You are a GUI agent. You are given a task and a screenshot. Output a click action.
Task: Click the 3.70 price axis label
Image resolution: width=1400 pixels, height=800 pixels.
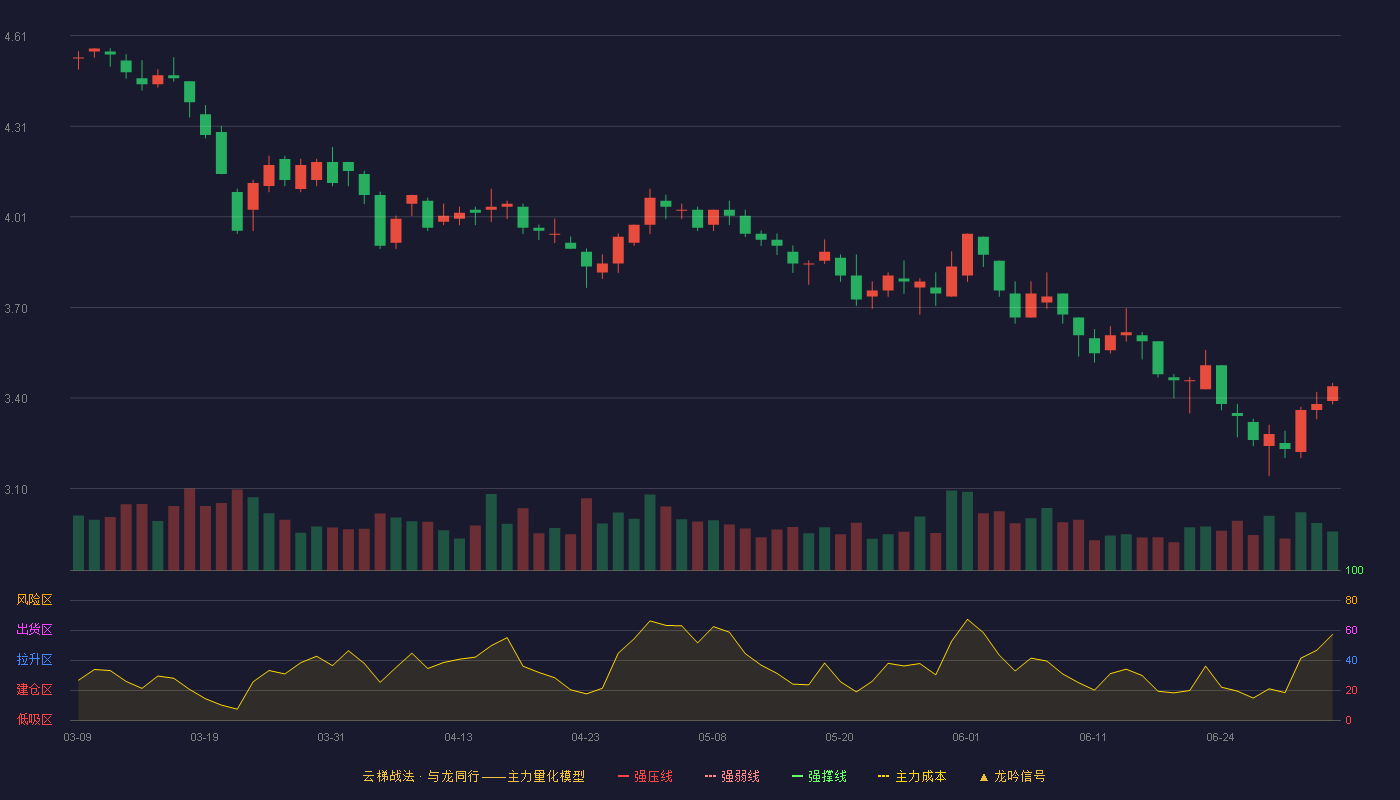(x=16, y=309)
